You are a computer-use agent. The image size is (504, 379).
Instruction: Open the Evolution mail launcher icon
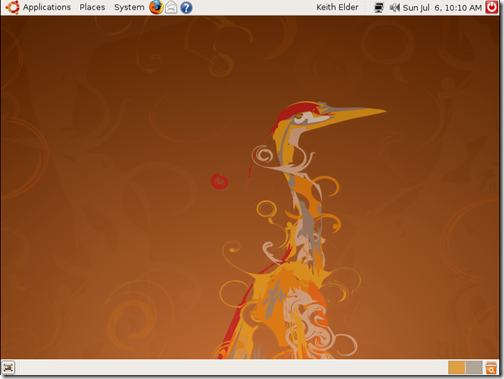(171, 7)
